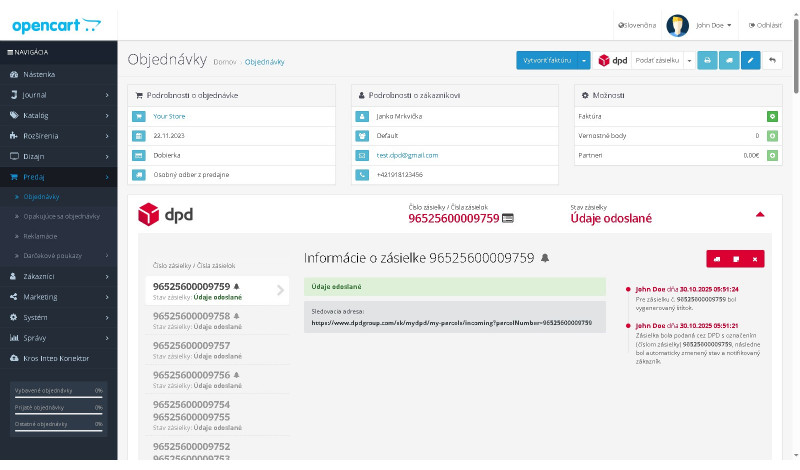
Task: Expand Journal menu in sidebar
Action: 59,95
